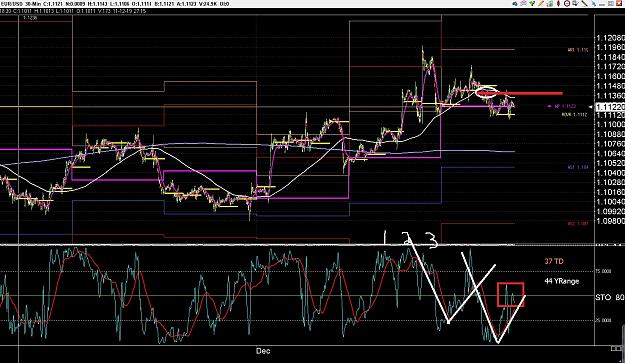Click the 1.1184 price axis label
This screenshot has height=363, width=625.
[610, 57]
